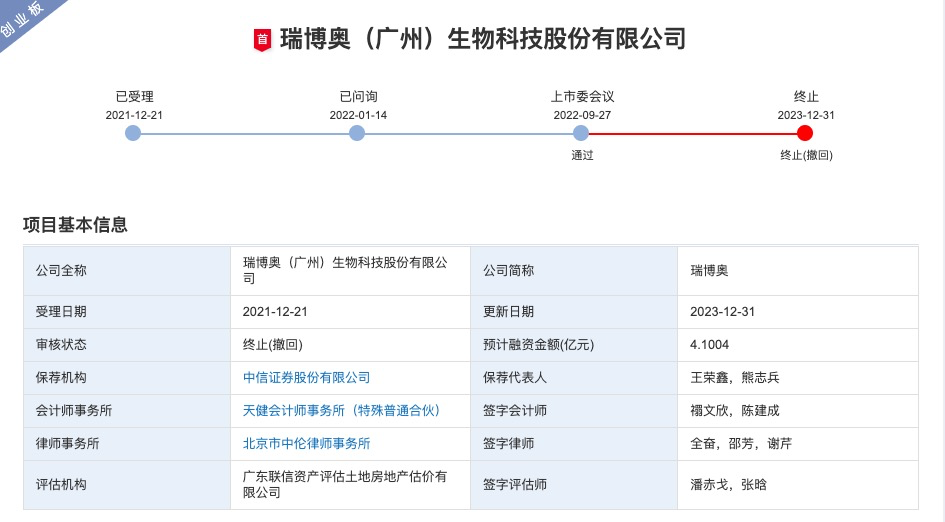The height and width of the screenshot is (522, 945).
Task: Click the 禤文欣, 陈建成 cell
Action: 798,411
